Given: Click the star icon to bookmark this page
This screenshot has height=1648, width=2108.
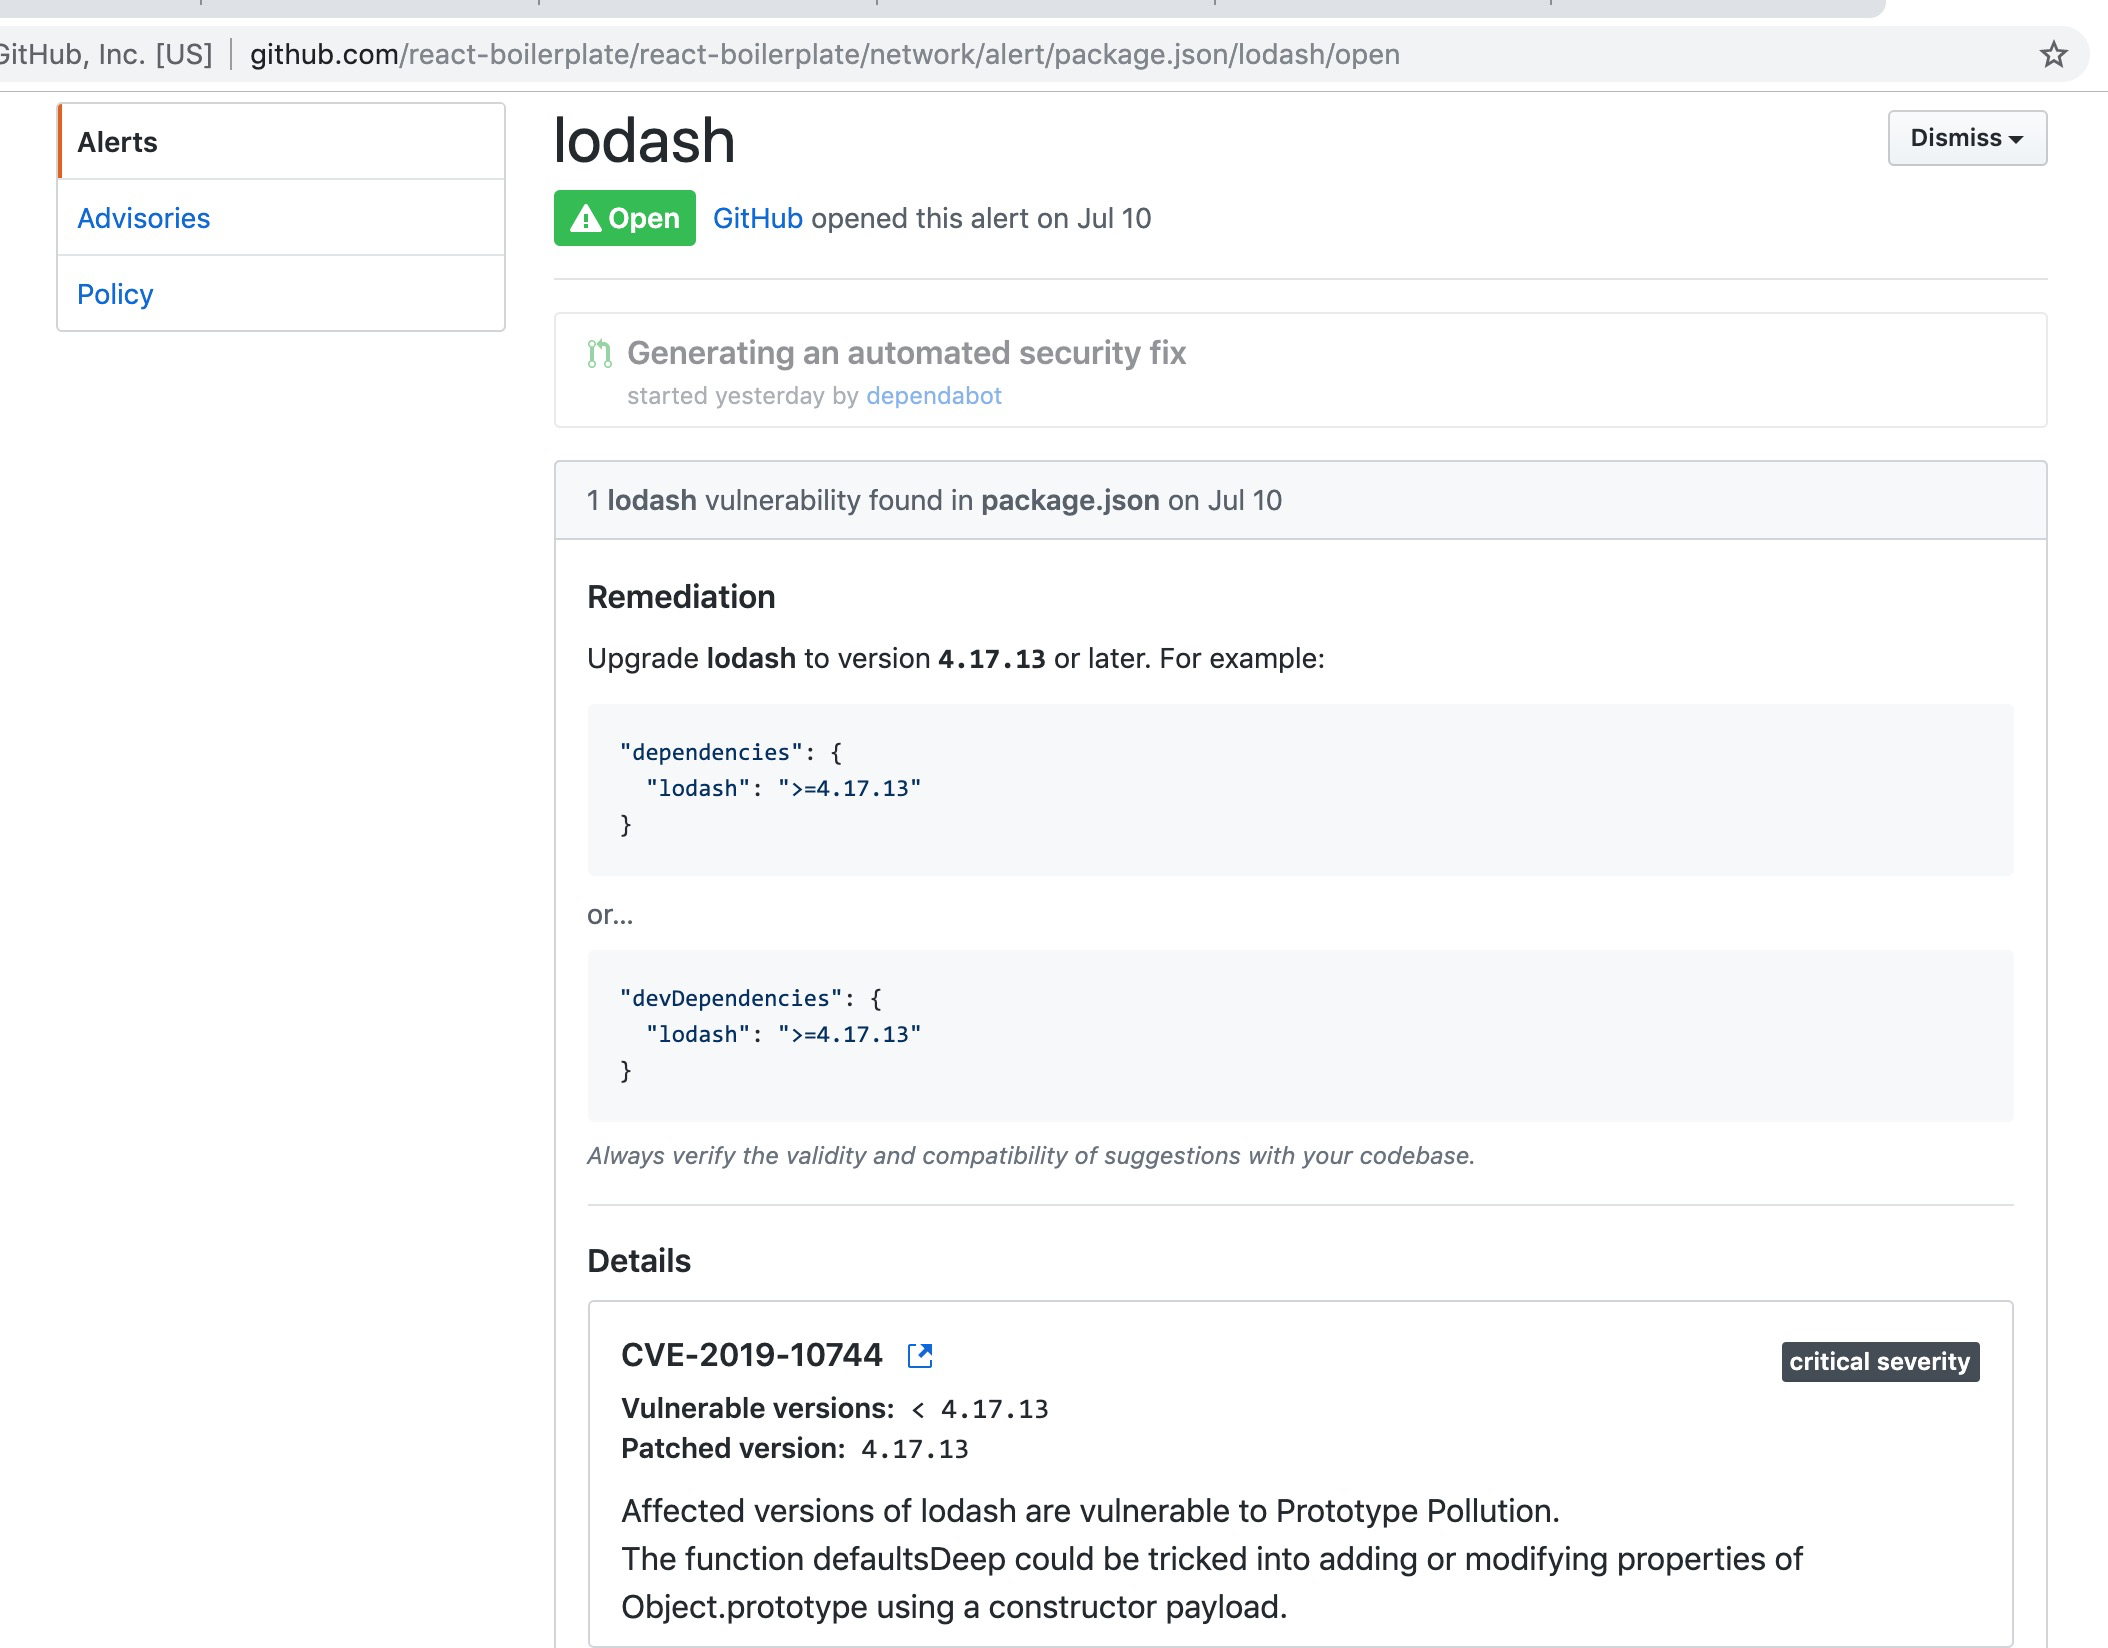Looking at the screenshot, I should 2054,54.
